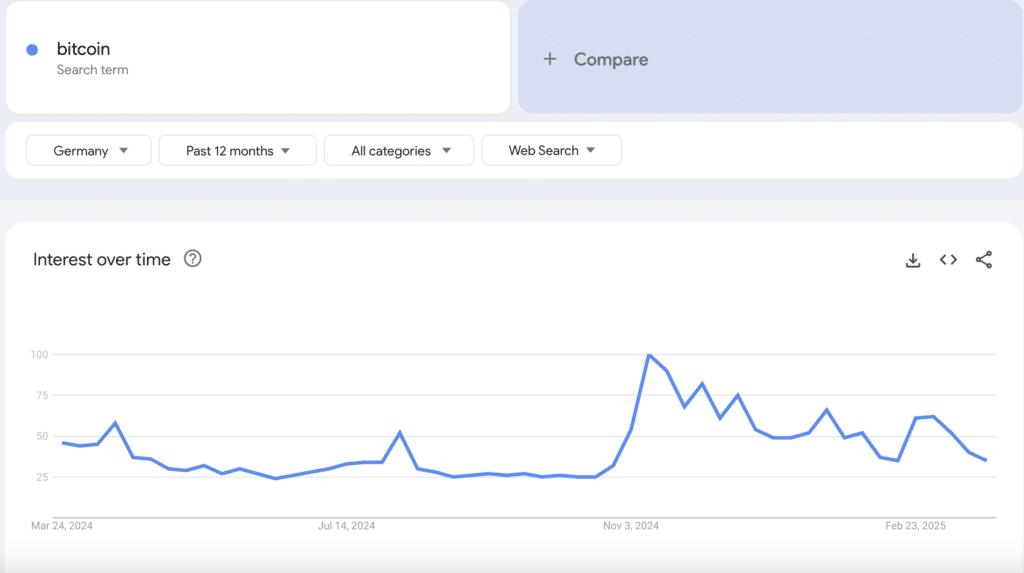Download the interest over time data
The image size is (1024, 573).
point(912,260)
